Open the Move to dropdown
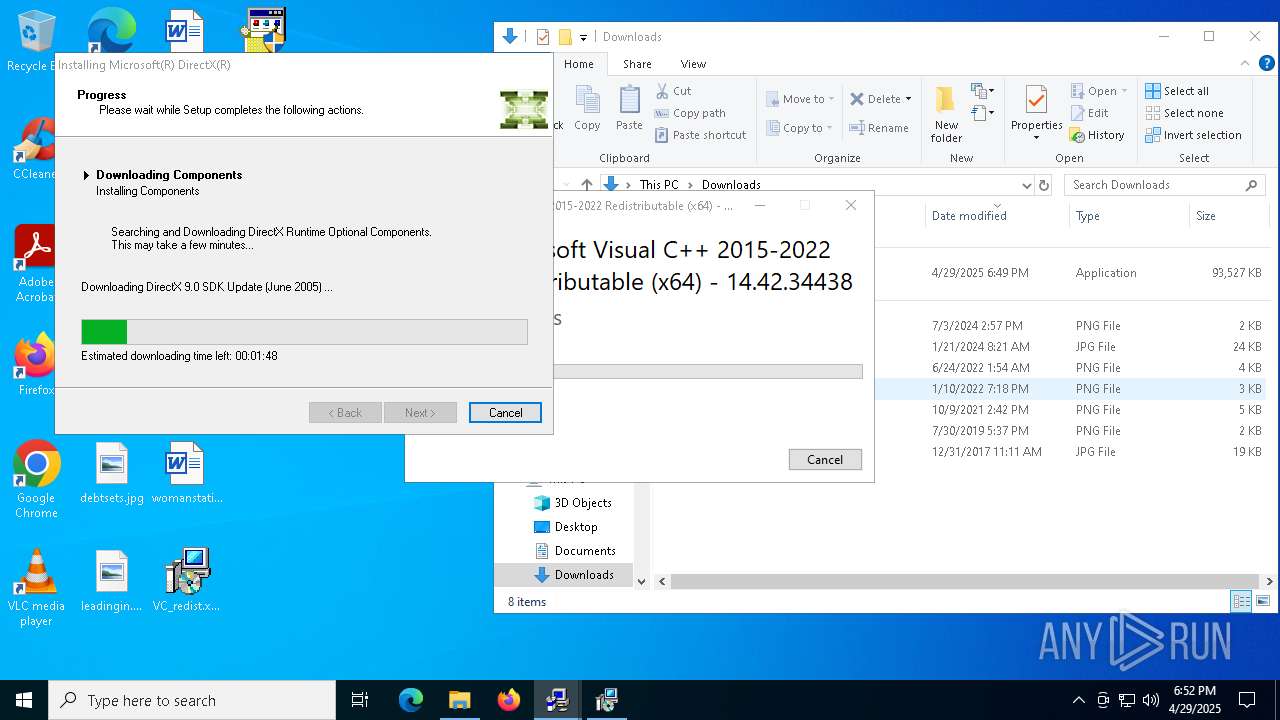 tap(800, 99)
